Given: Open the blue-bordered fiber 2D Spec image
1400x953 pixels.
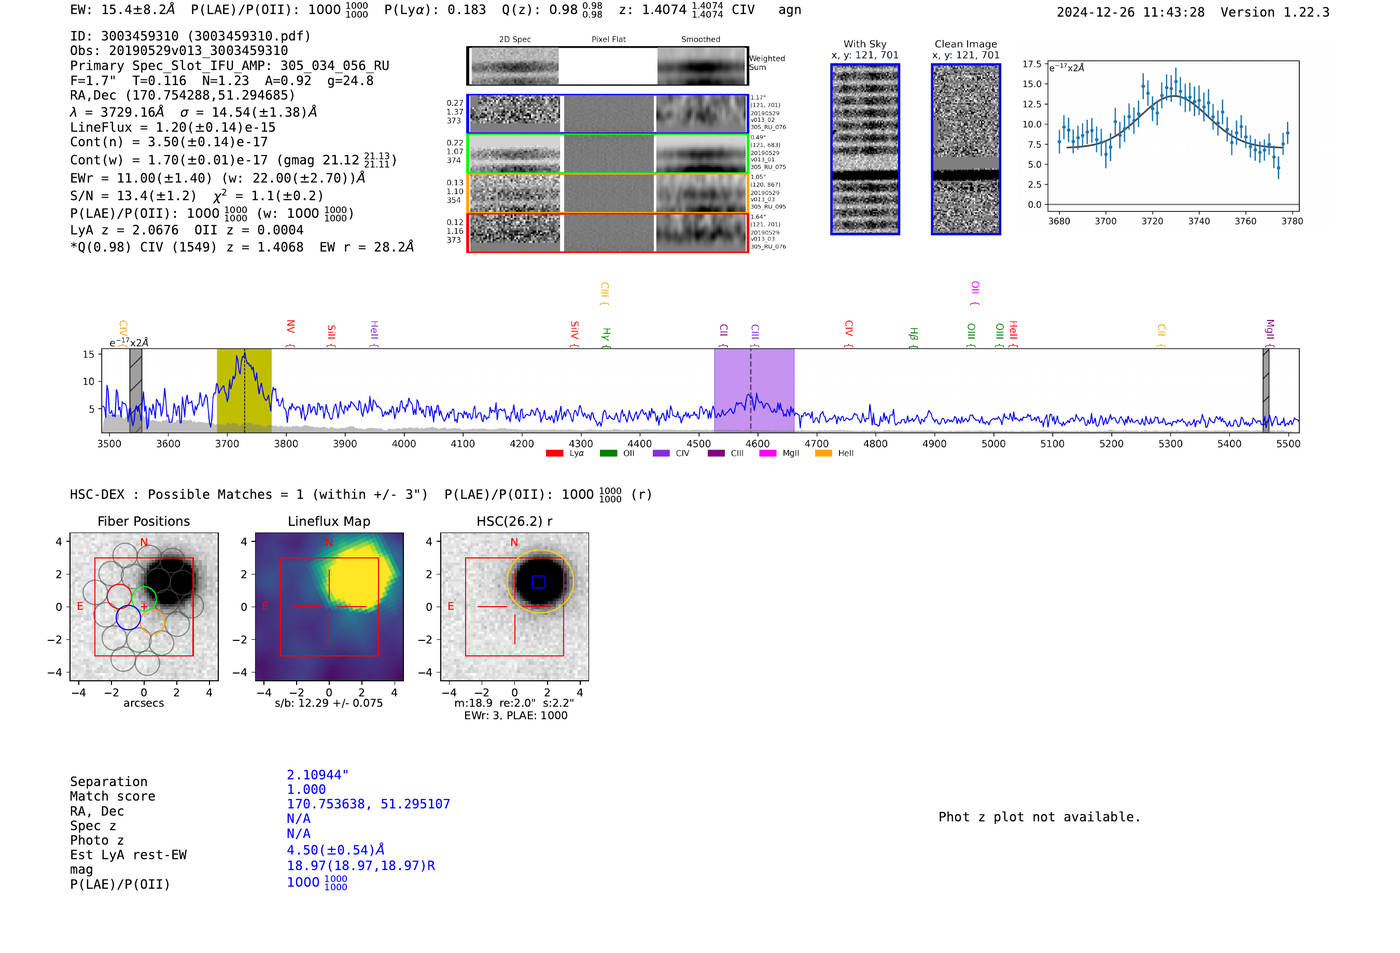Looking at the screenshot, I should (x=515, y=113).
